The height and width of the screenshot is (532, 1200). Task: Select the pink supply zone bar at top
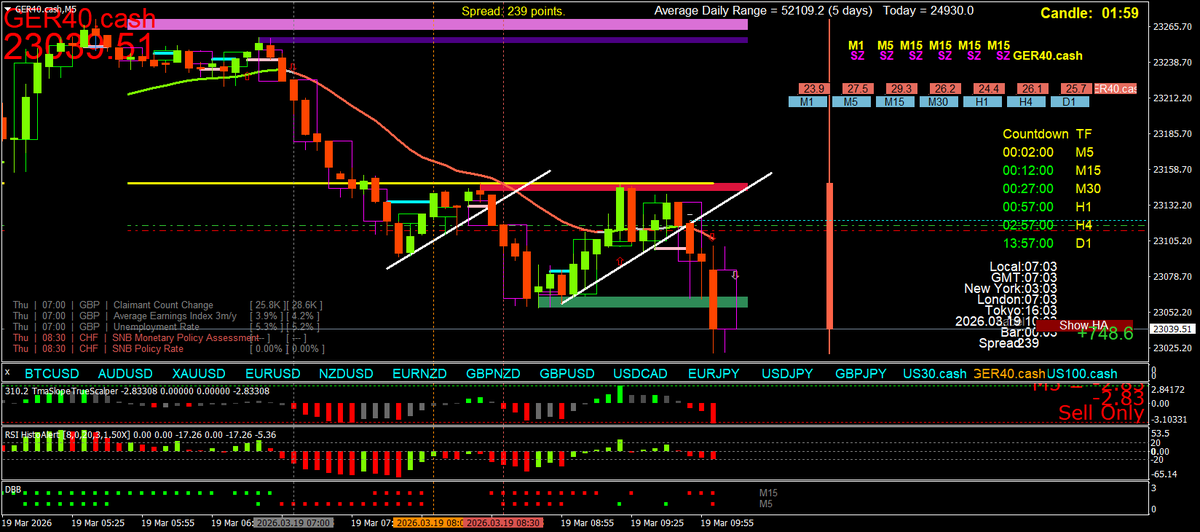point(436,23)
